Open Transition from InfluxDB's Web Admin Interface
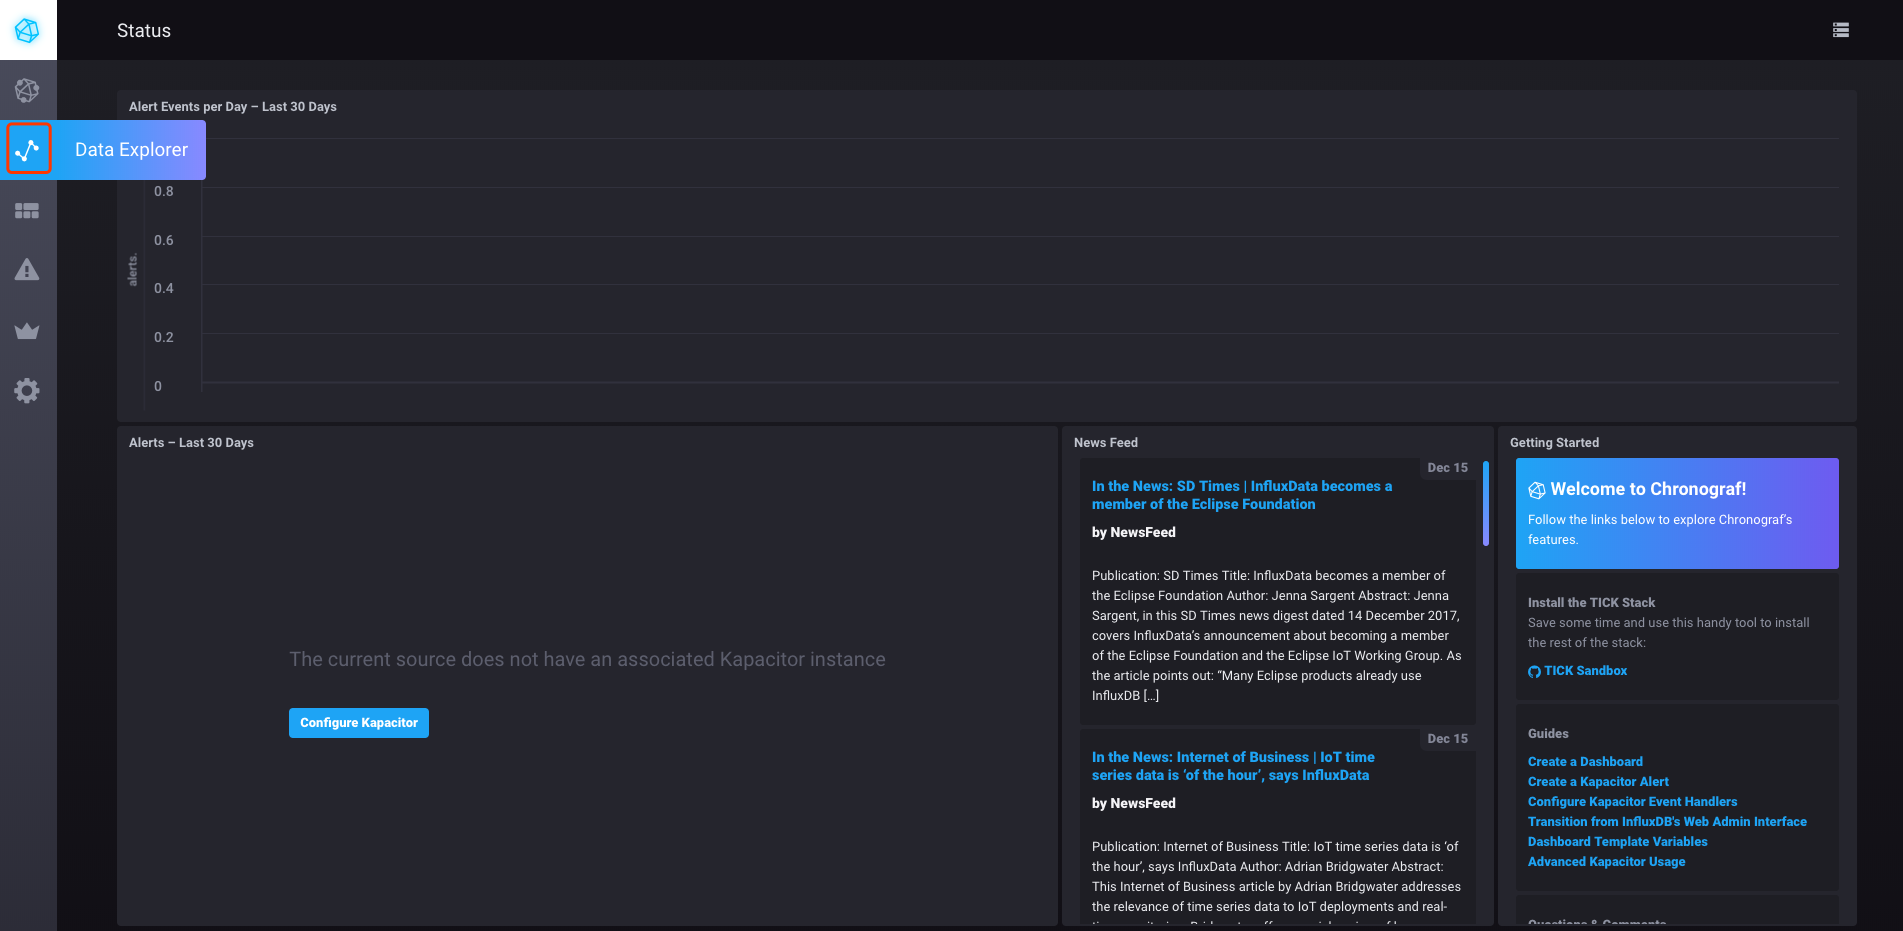The height and width of the screenshot is (931, 1903). 1667,822
